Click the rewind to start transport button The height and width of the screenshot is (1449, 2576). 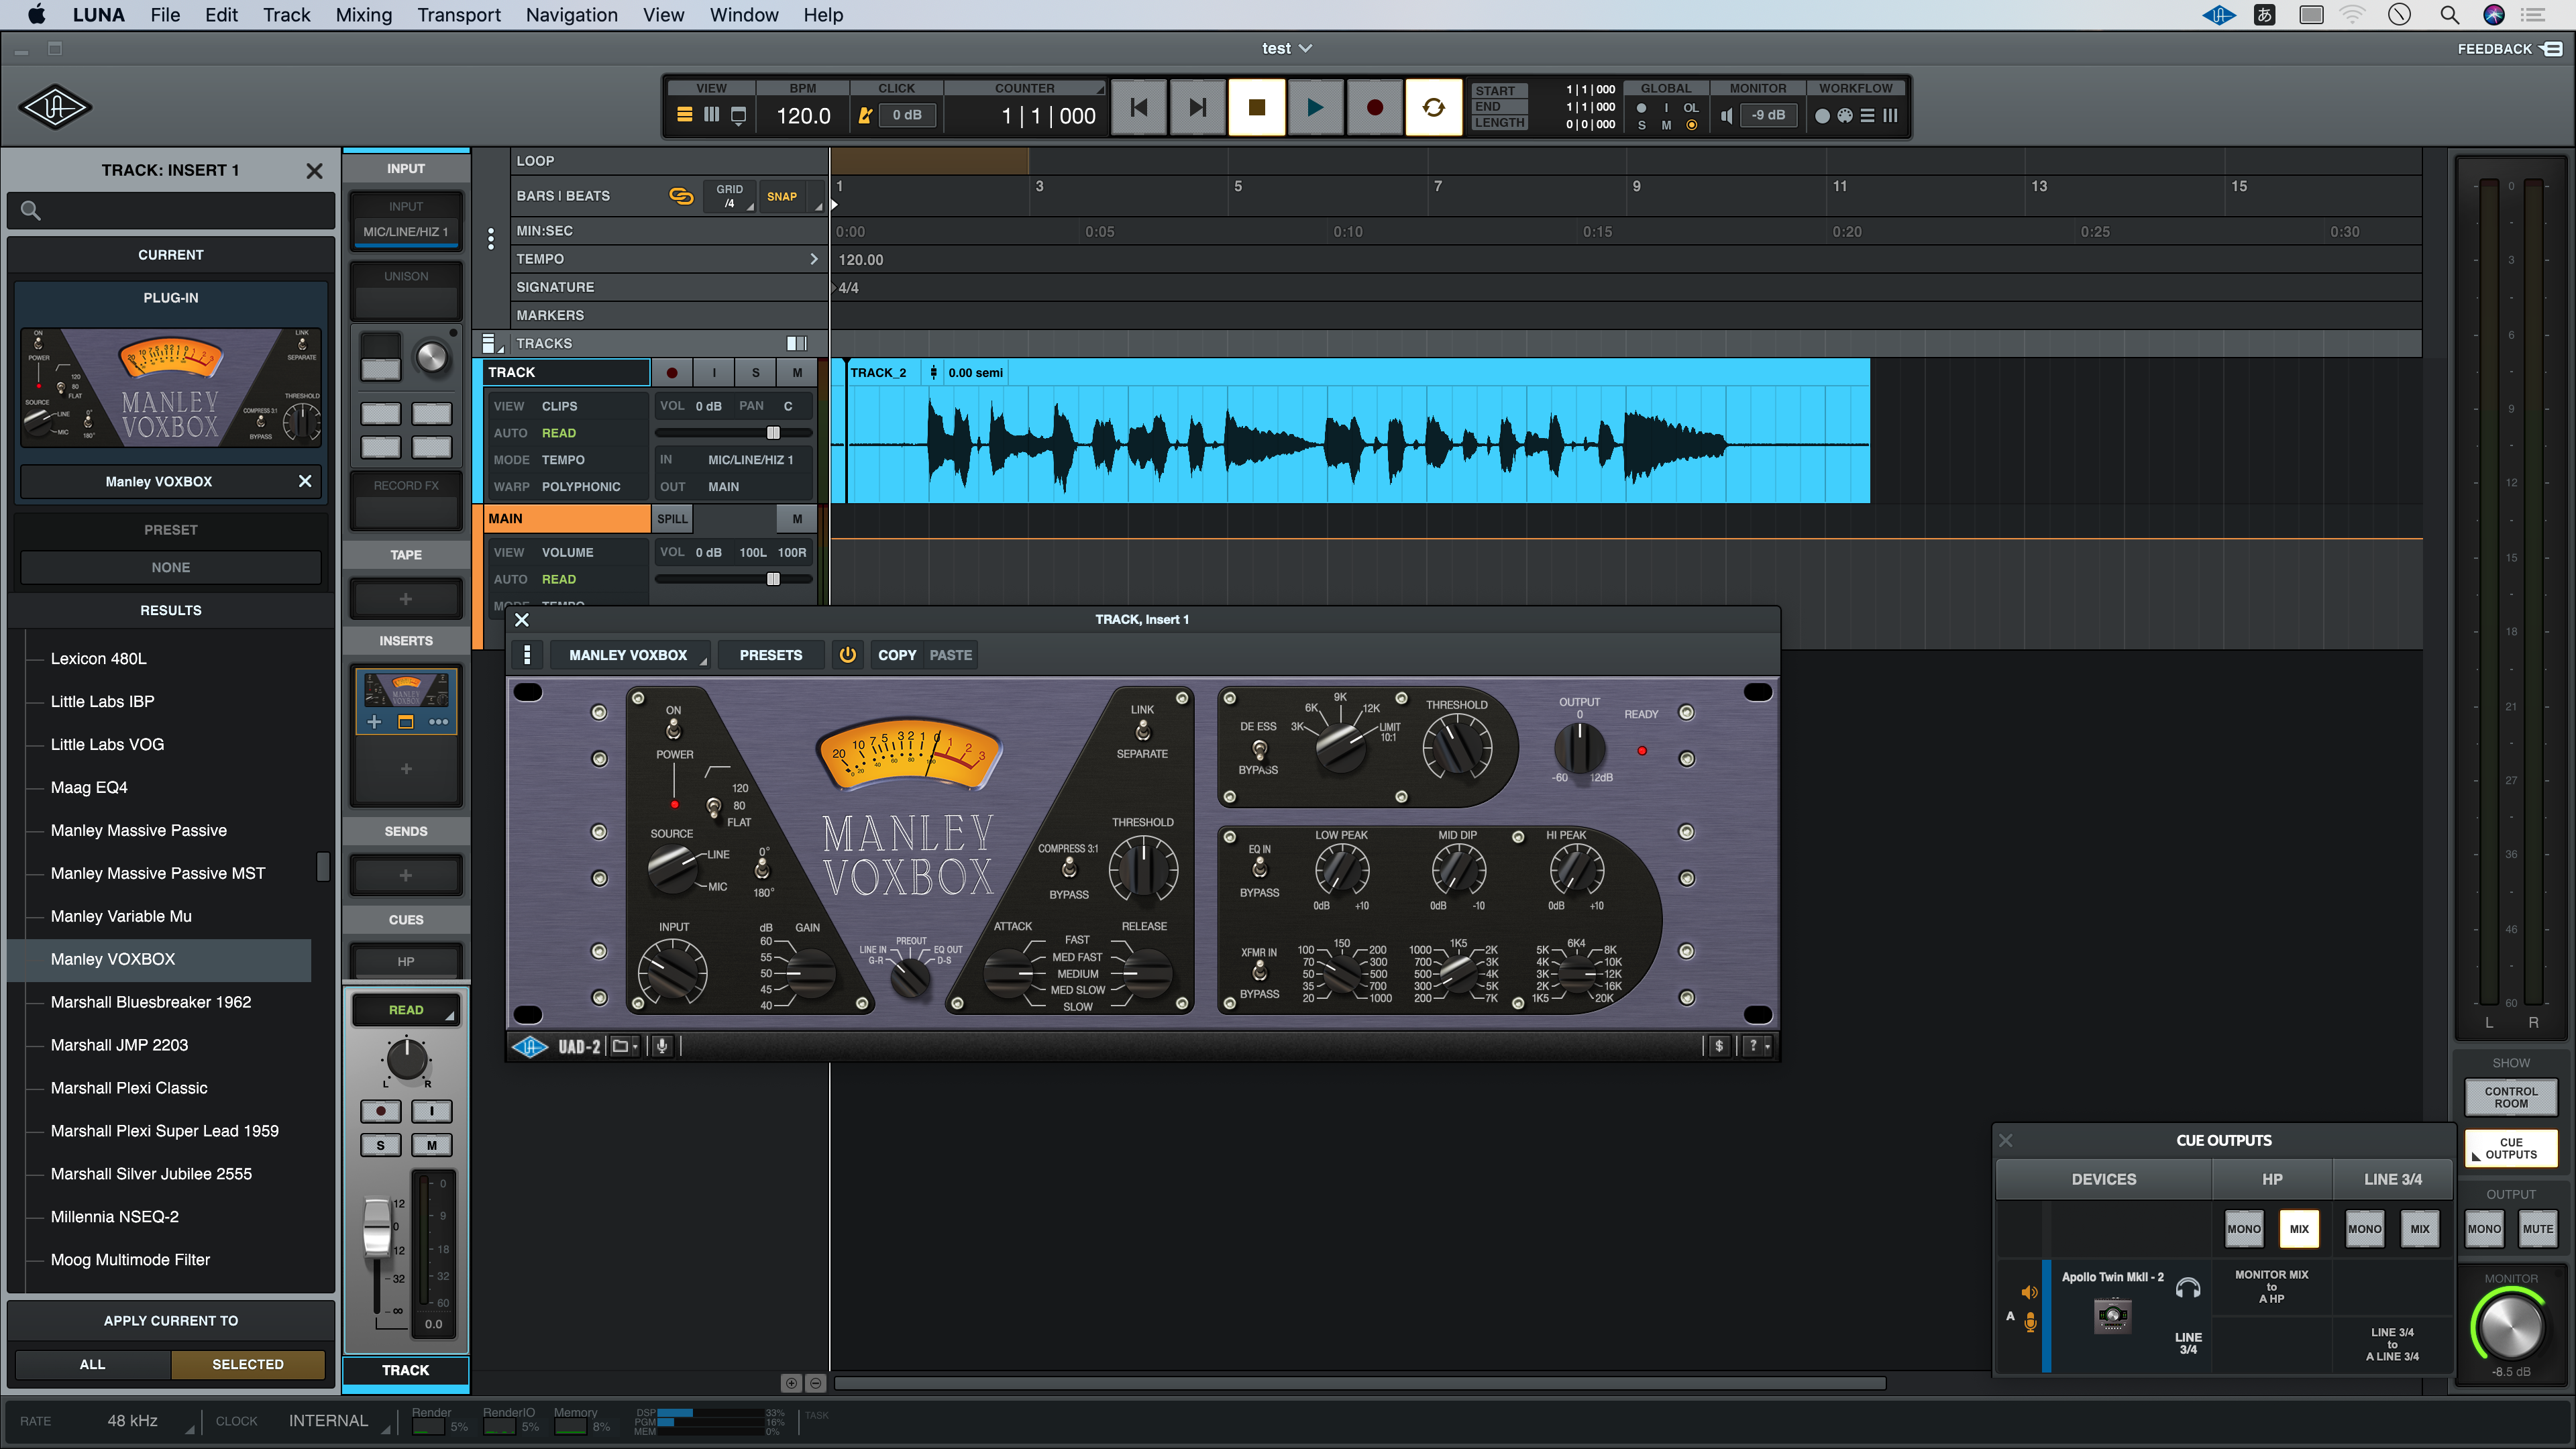[x=1138, y=107]
